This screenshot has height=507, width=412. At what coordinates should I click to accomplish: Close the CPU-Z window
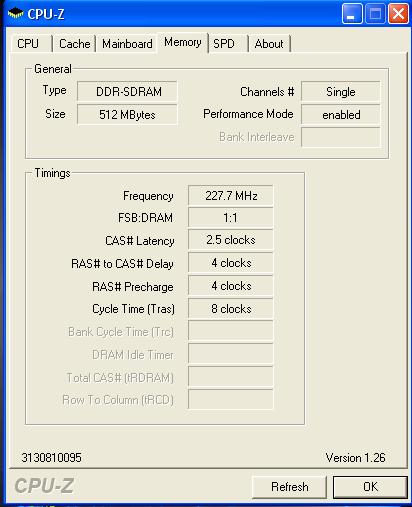pyautogui.click(x=398, y=14)
